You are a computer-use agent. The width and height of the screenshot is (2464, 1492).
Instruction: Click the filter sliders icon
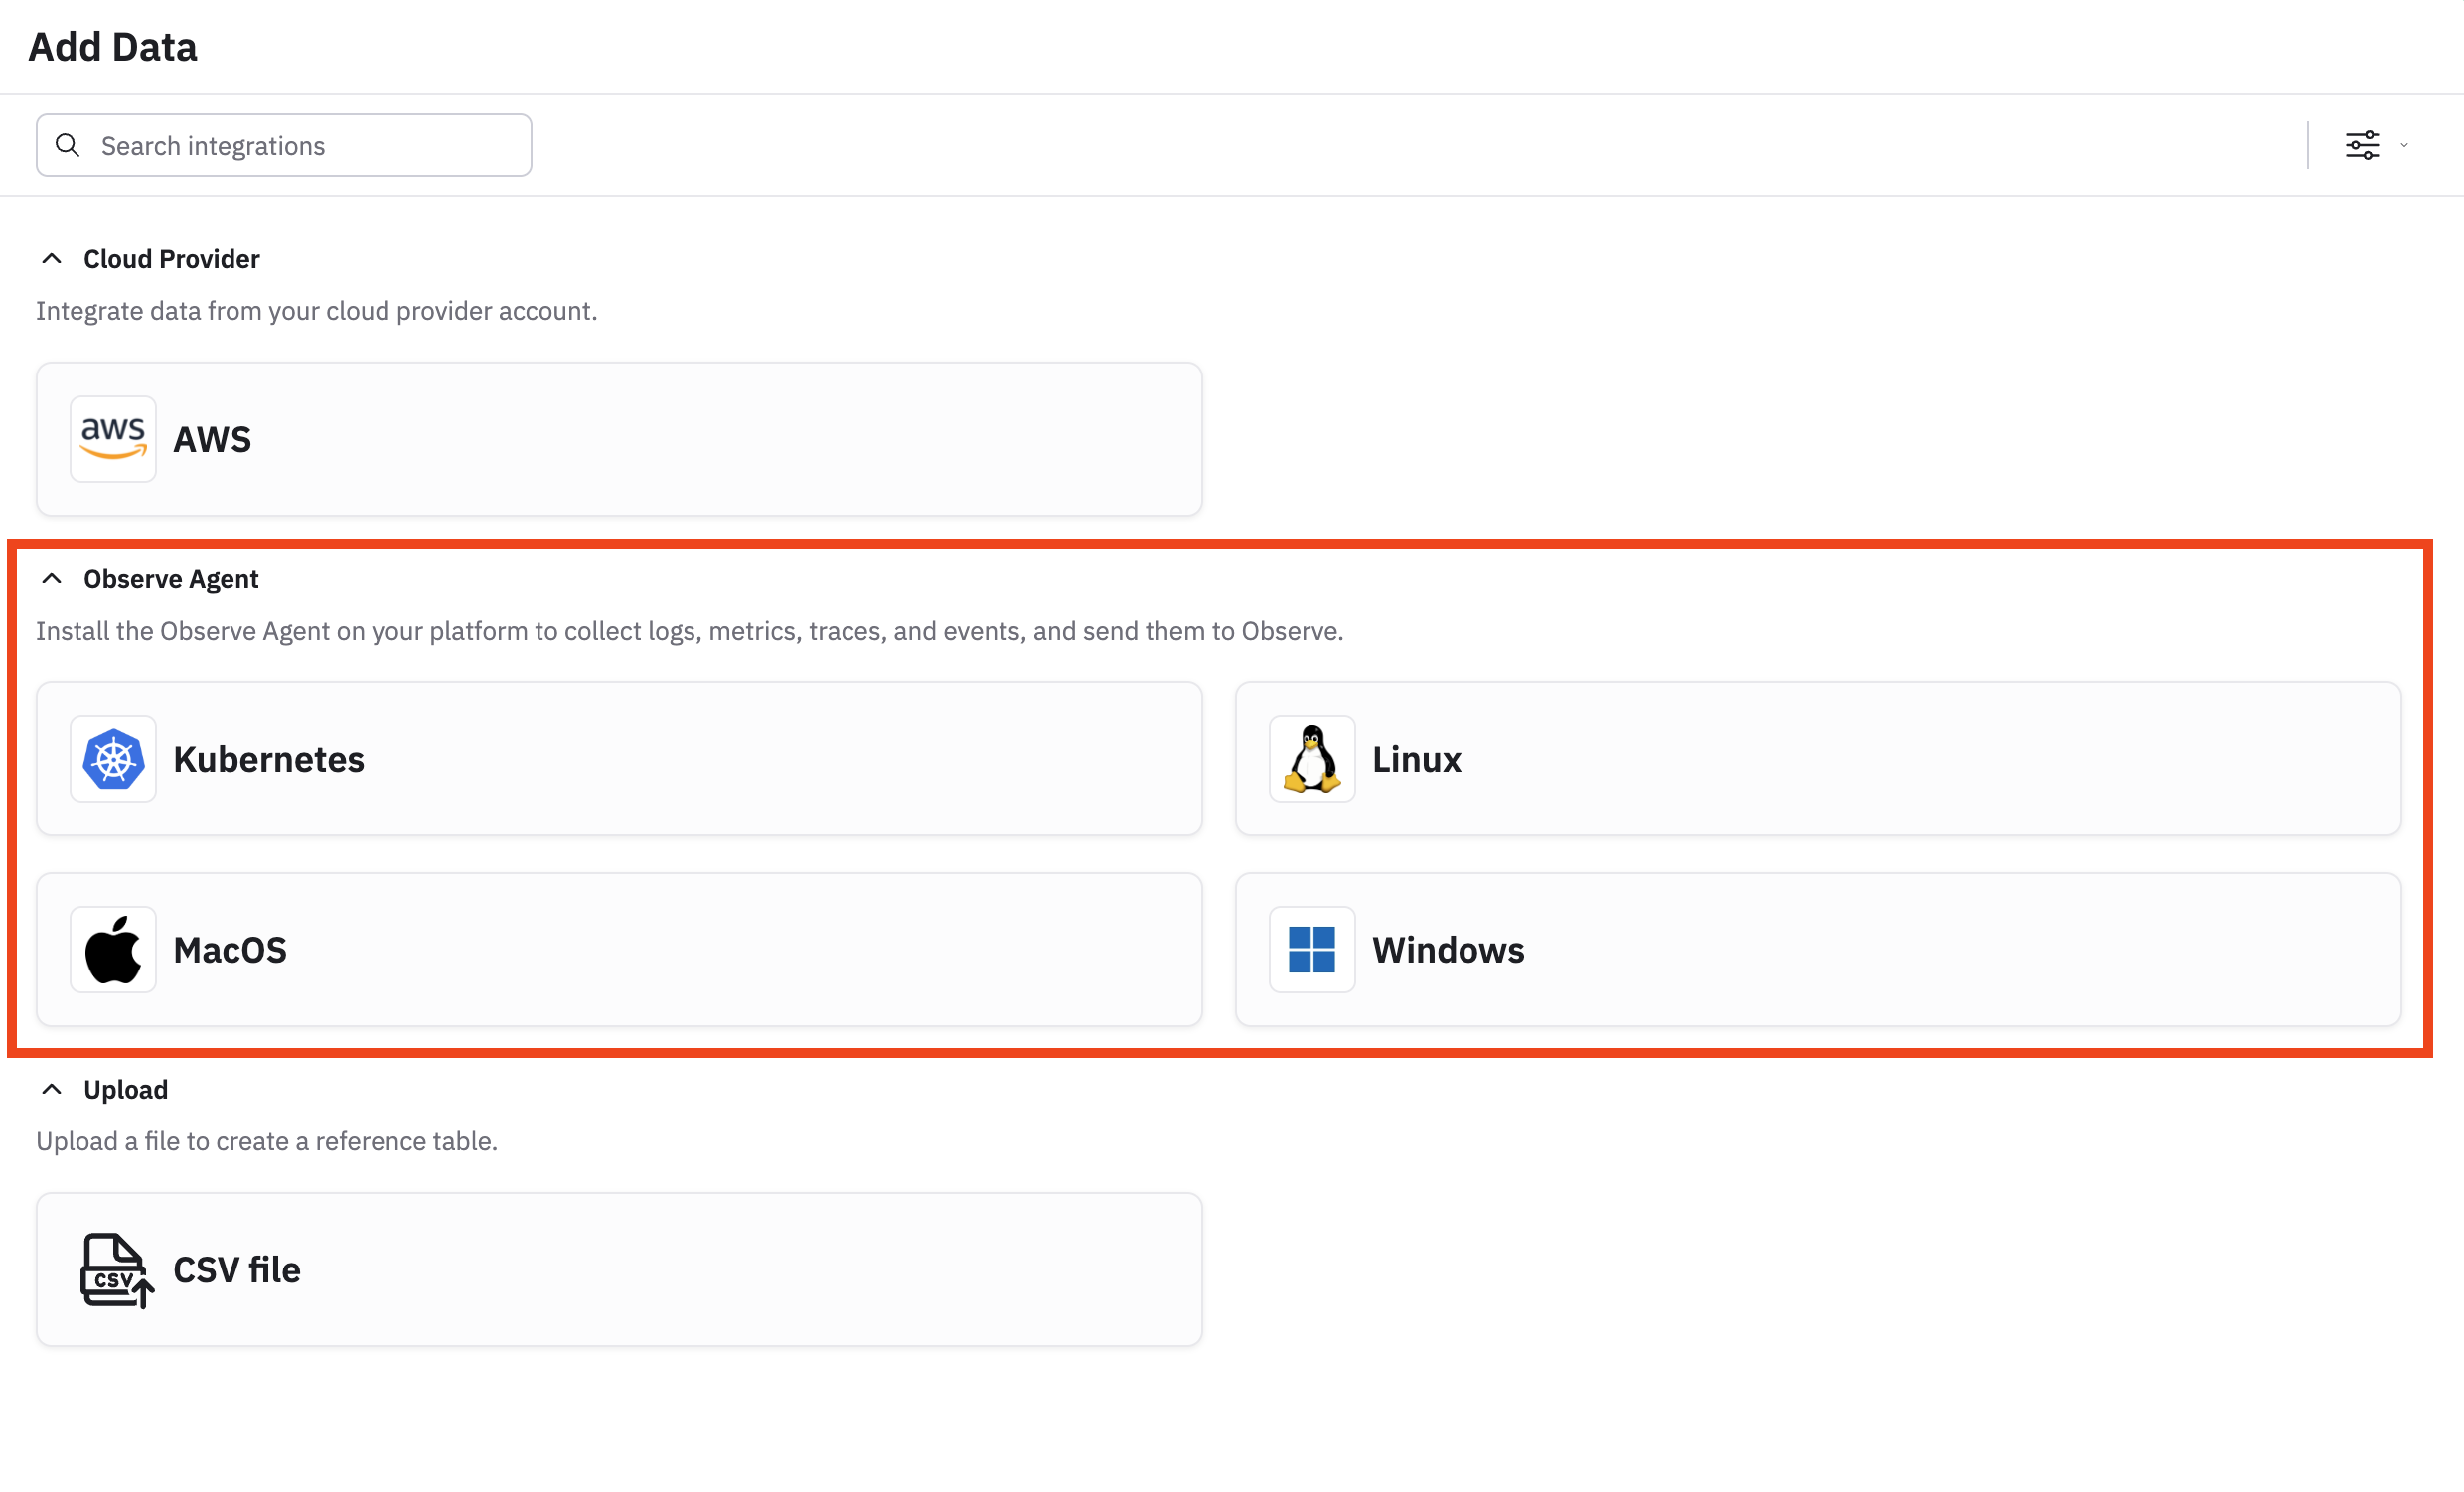2362,145
